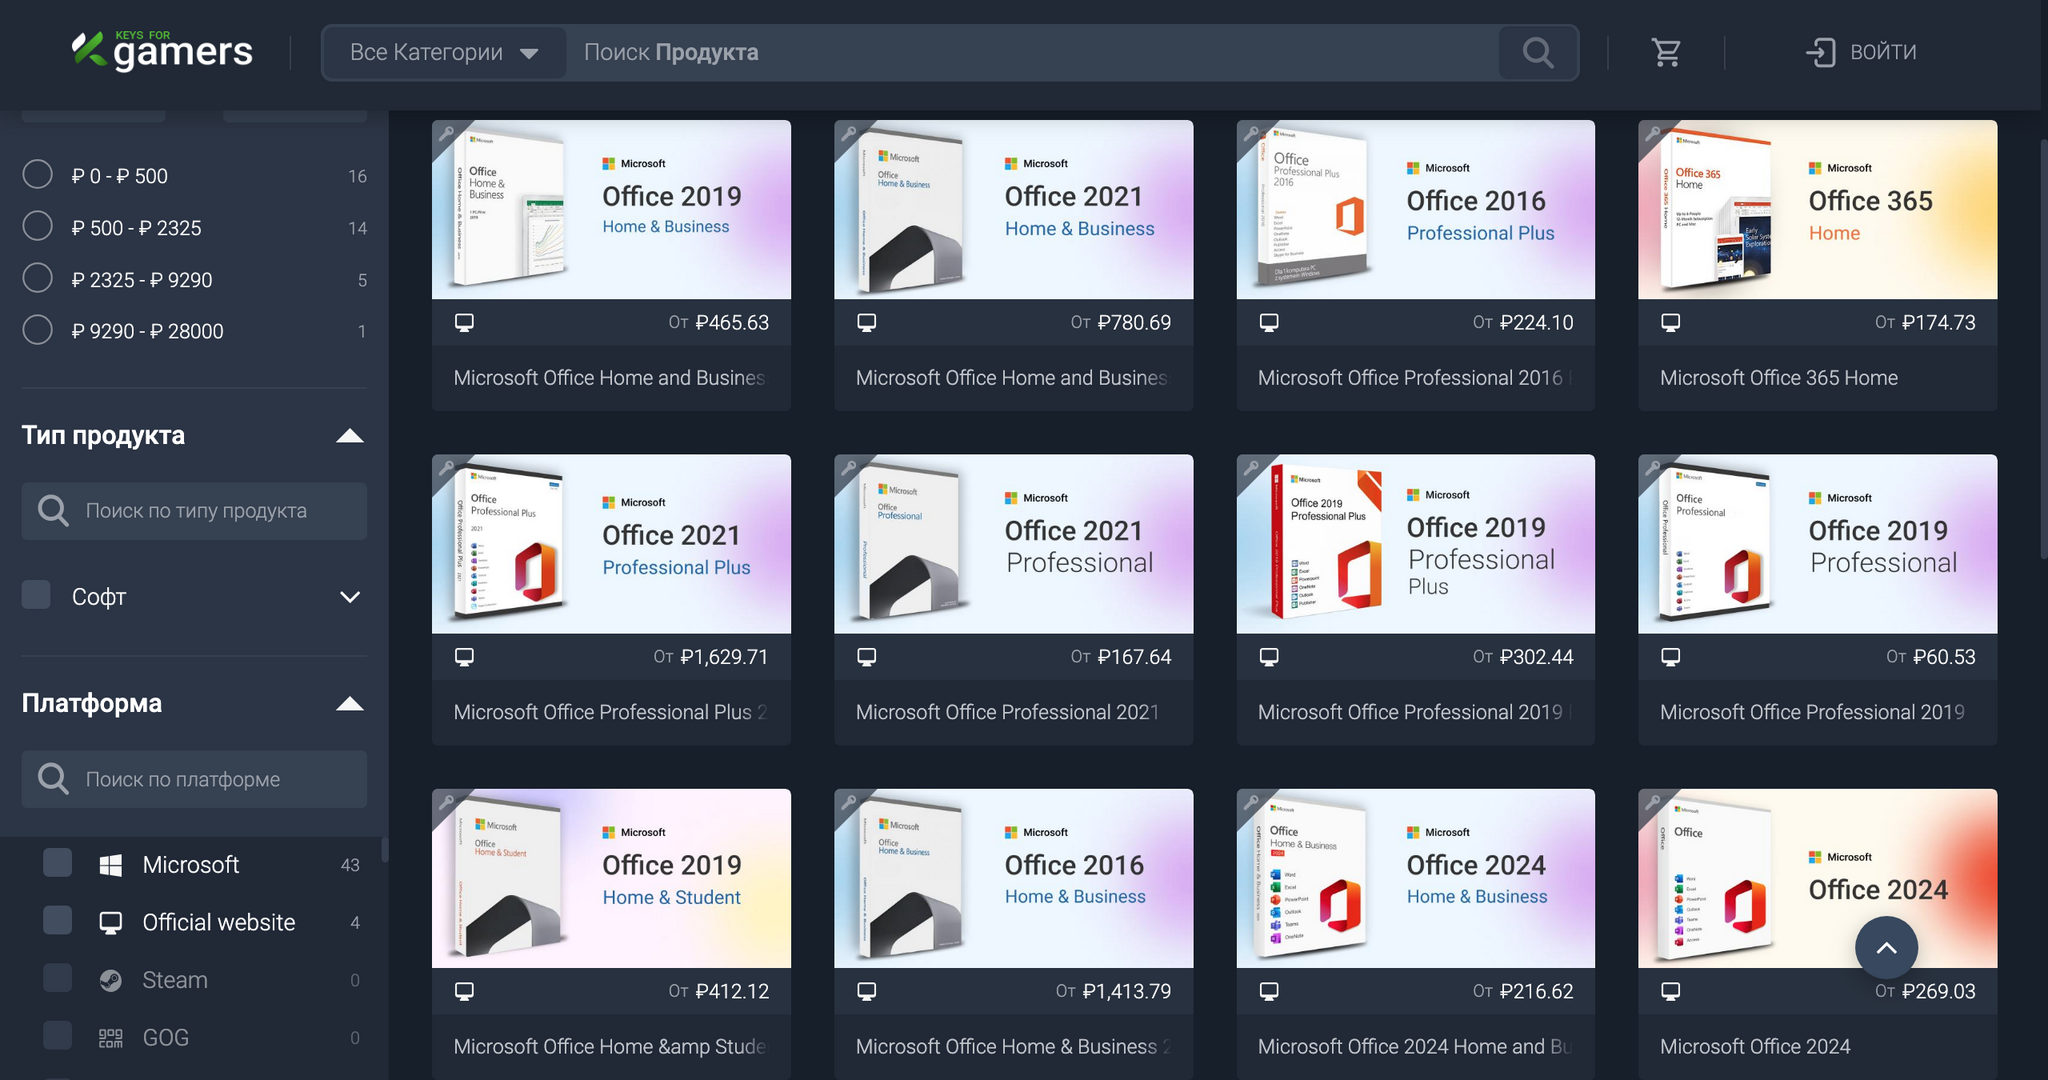Click the Steam platform icon
This screenshot has width=2048, height=1080.
(111, 980)
